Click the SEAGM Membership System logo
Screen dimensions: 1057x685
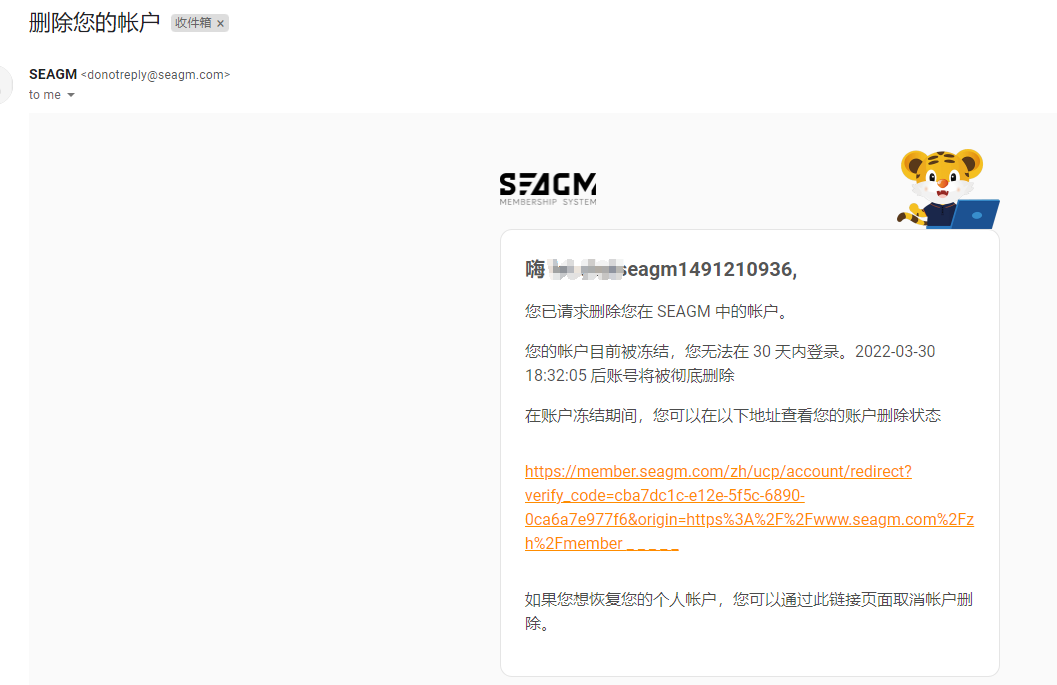point(547,188)
